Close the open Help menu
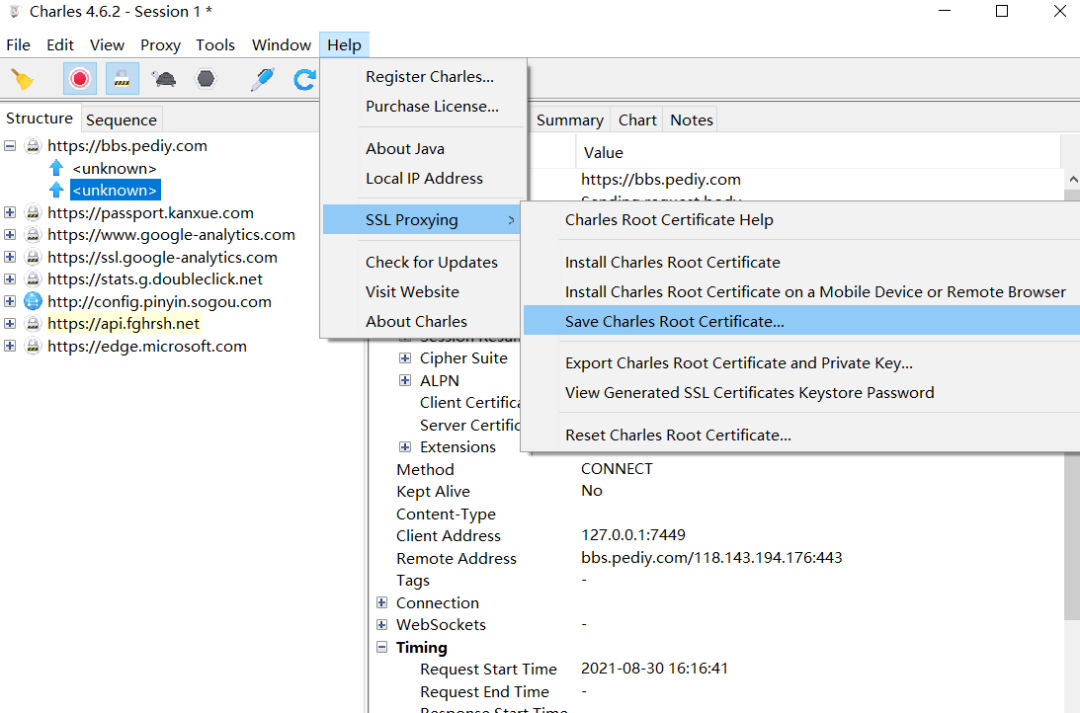Image resolution: width=1080 pixels, height=713 pixels. click(x=344, y=45)
